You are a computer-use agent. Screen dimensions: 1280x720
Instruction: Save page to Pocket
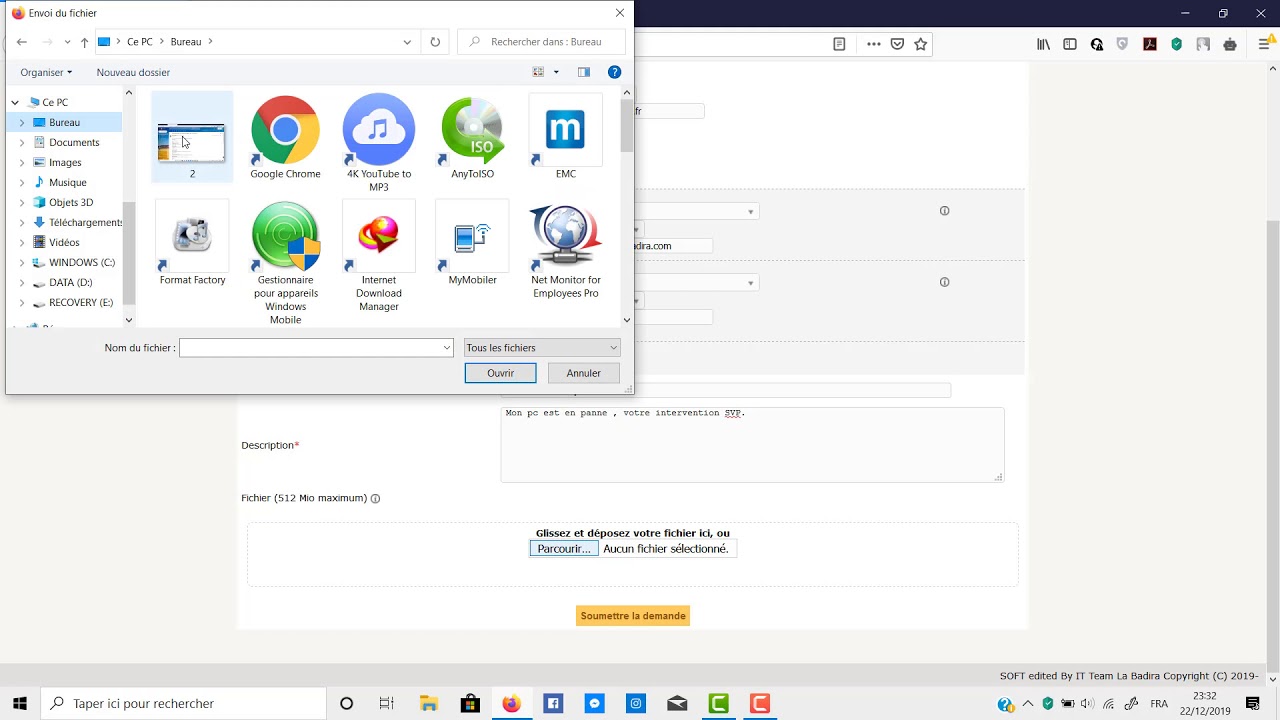[898, 44]
